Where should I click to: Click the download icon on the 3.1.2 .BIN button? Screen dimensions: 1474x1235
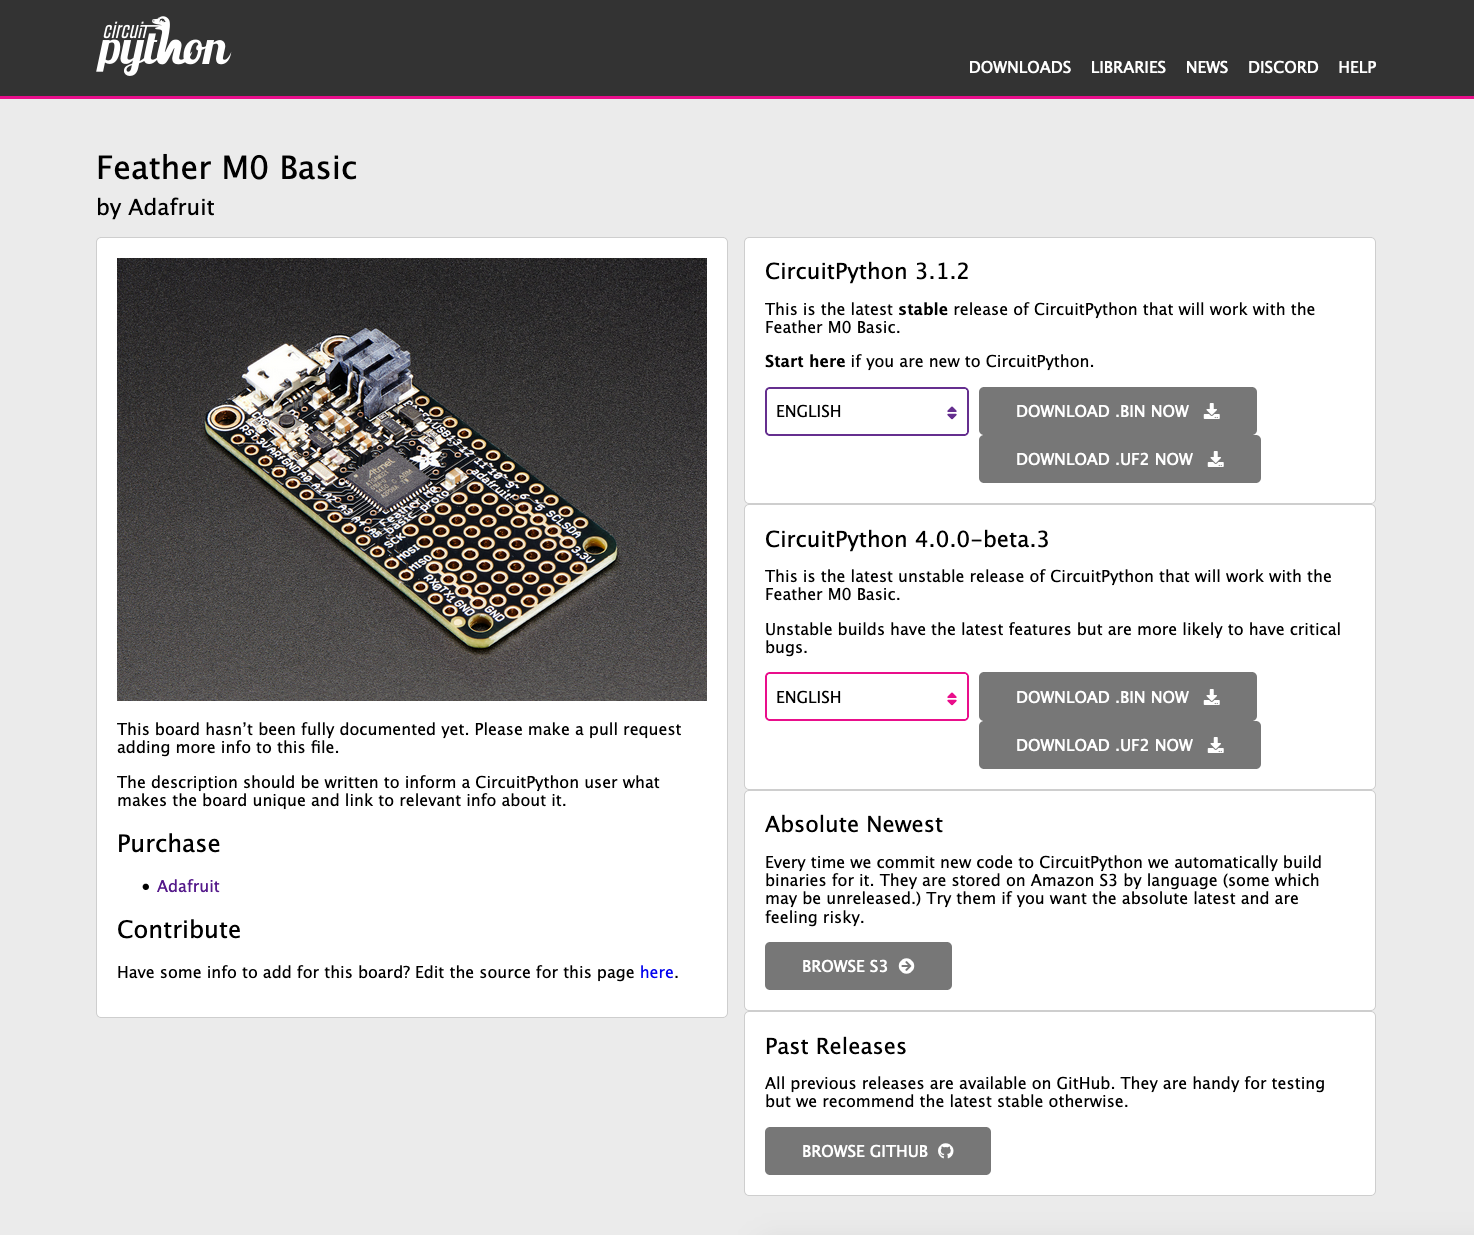[1212, 411]
